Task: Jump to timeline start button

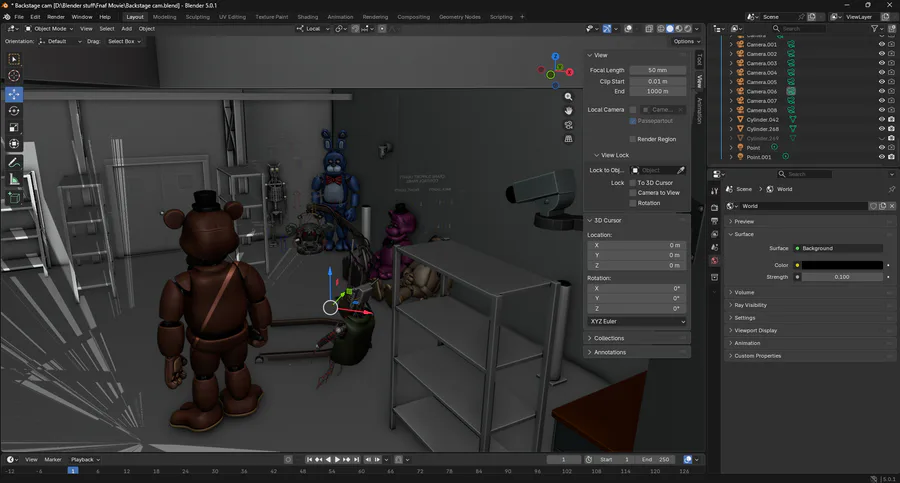Action: pyautogui.click(x=309, y=459)
